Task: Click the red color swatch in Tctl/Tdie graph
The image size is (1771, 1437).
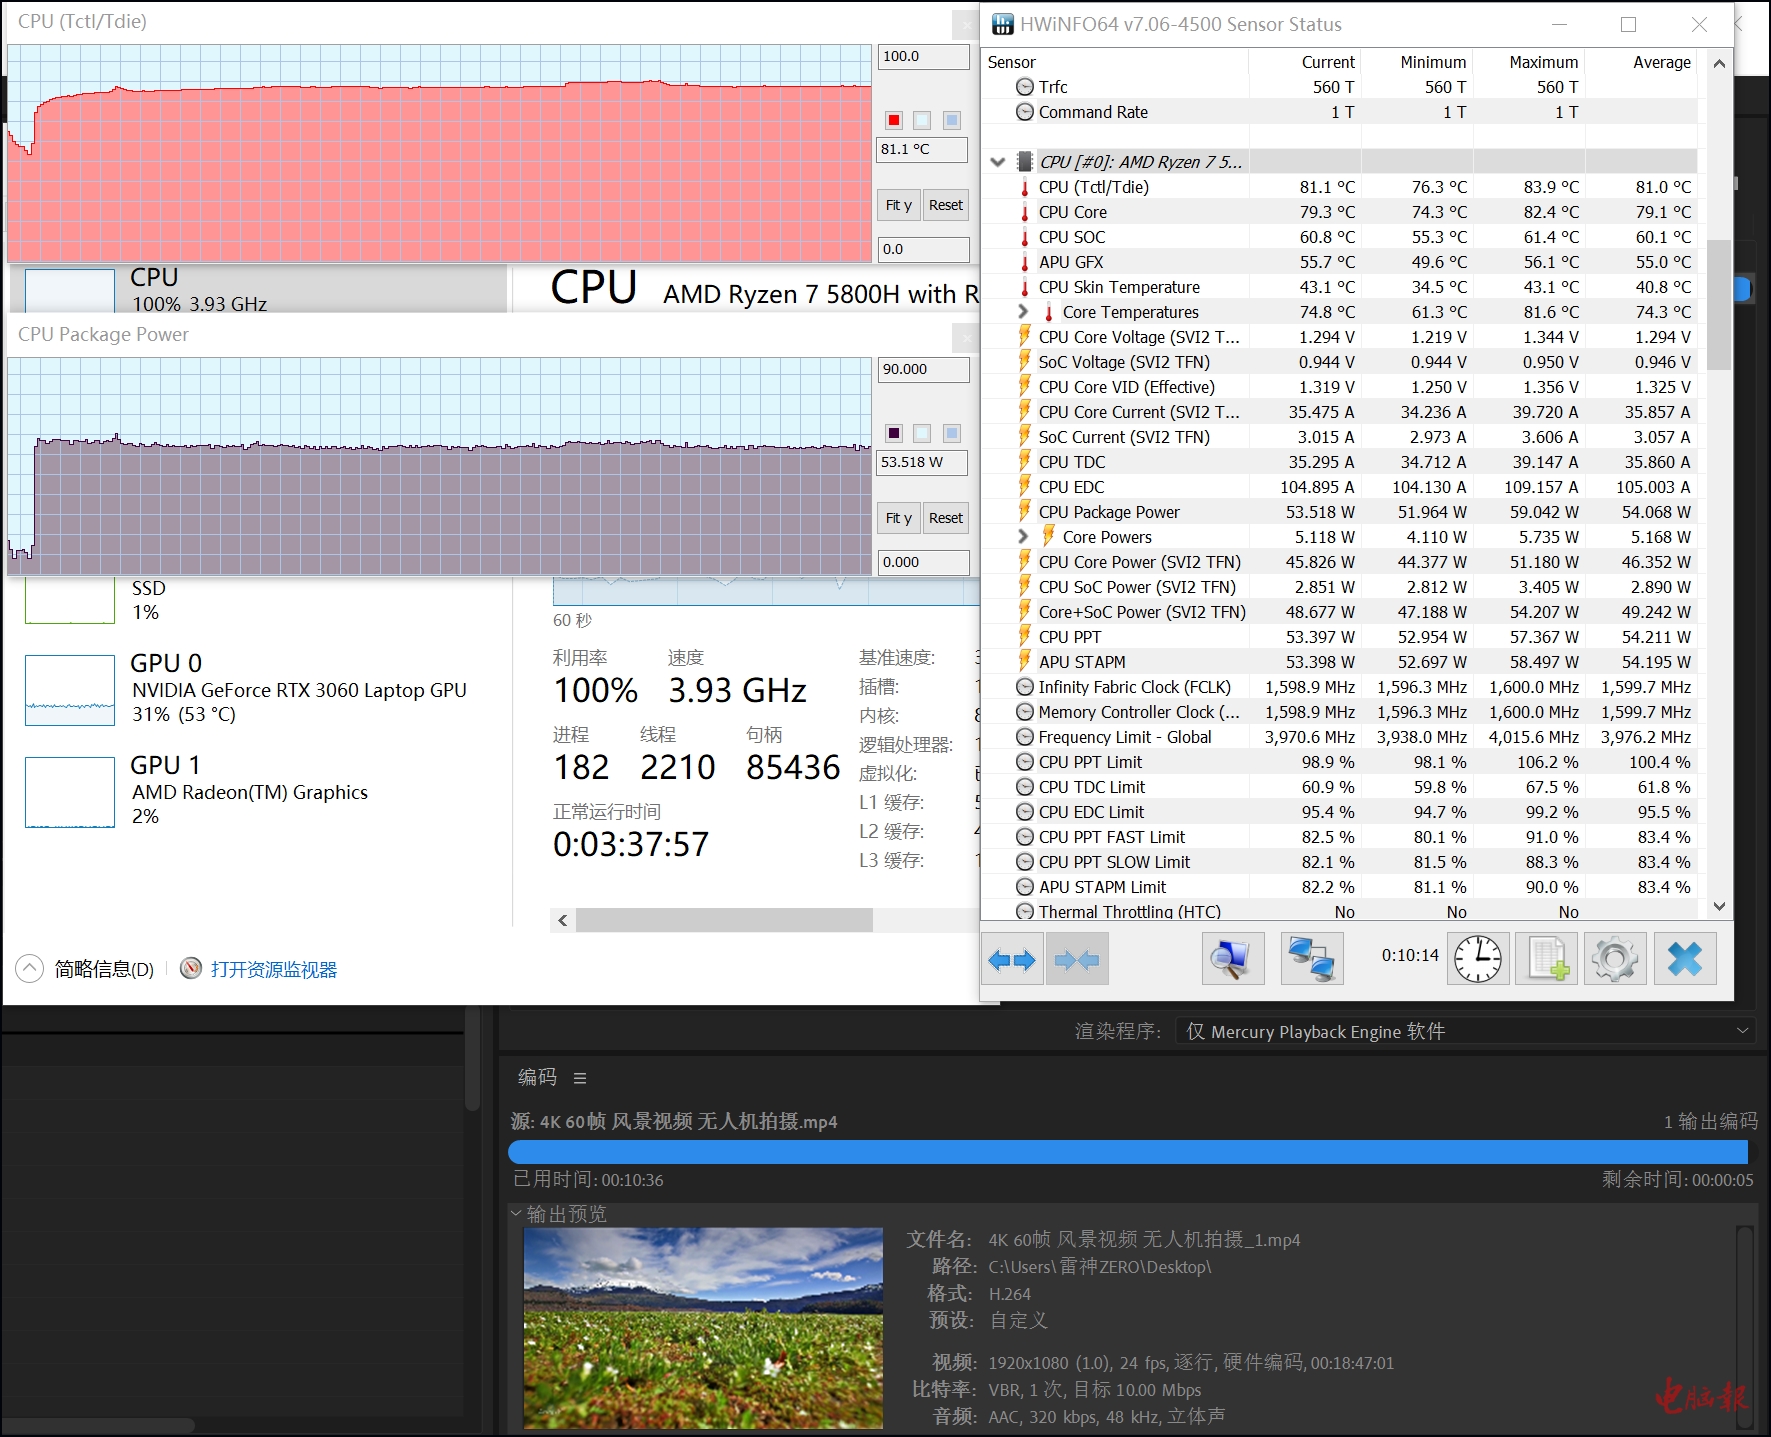Action: pyautogui.click(x=894, y=120)
